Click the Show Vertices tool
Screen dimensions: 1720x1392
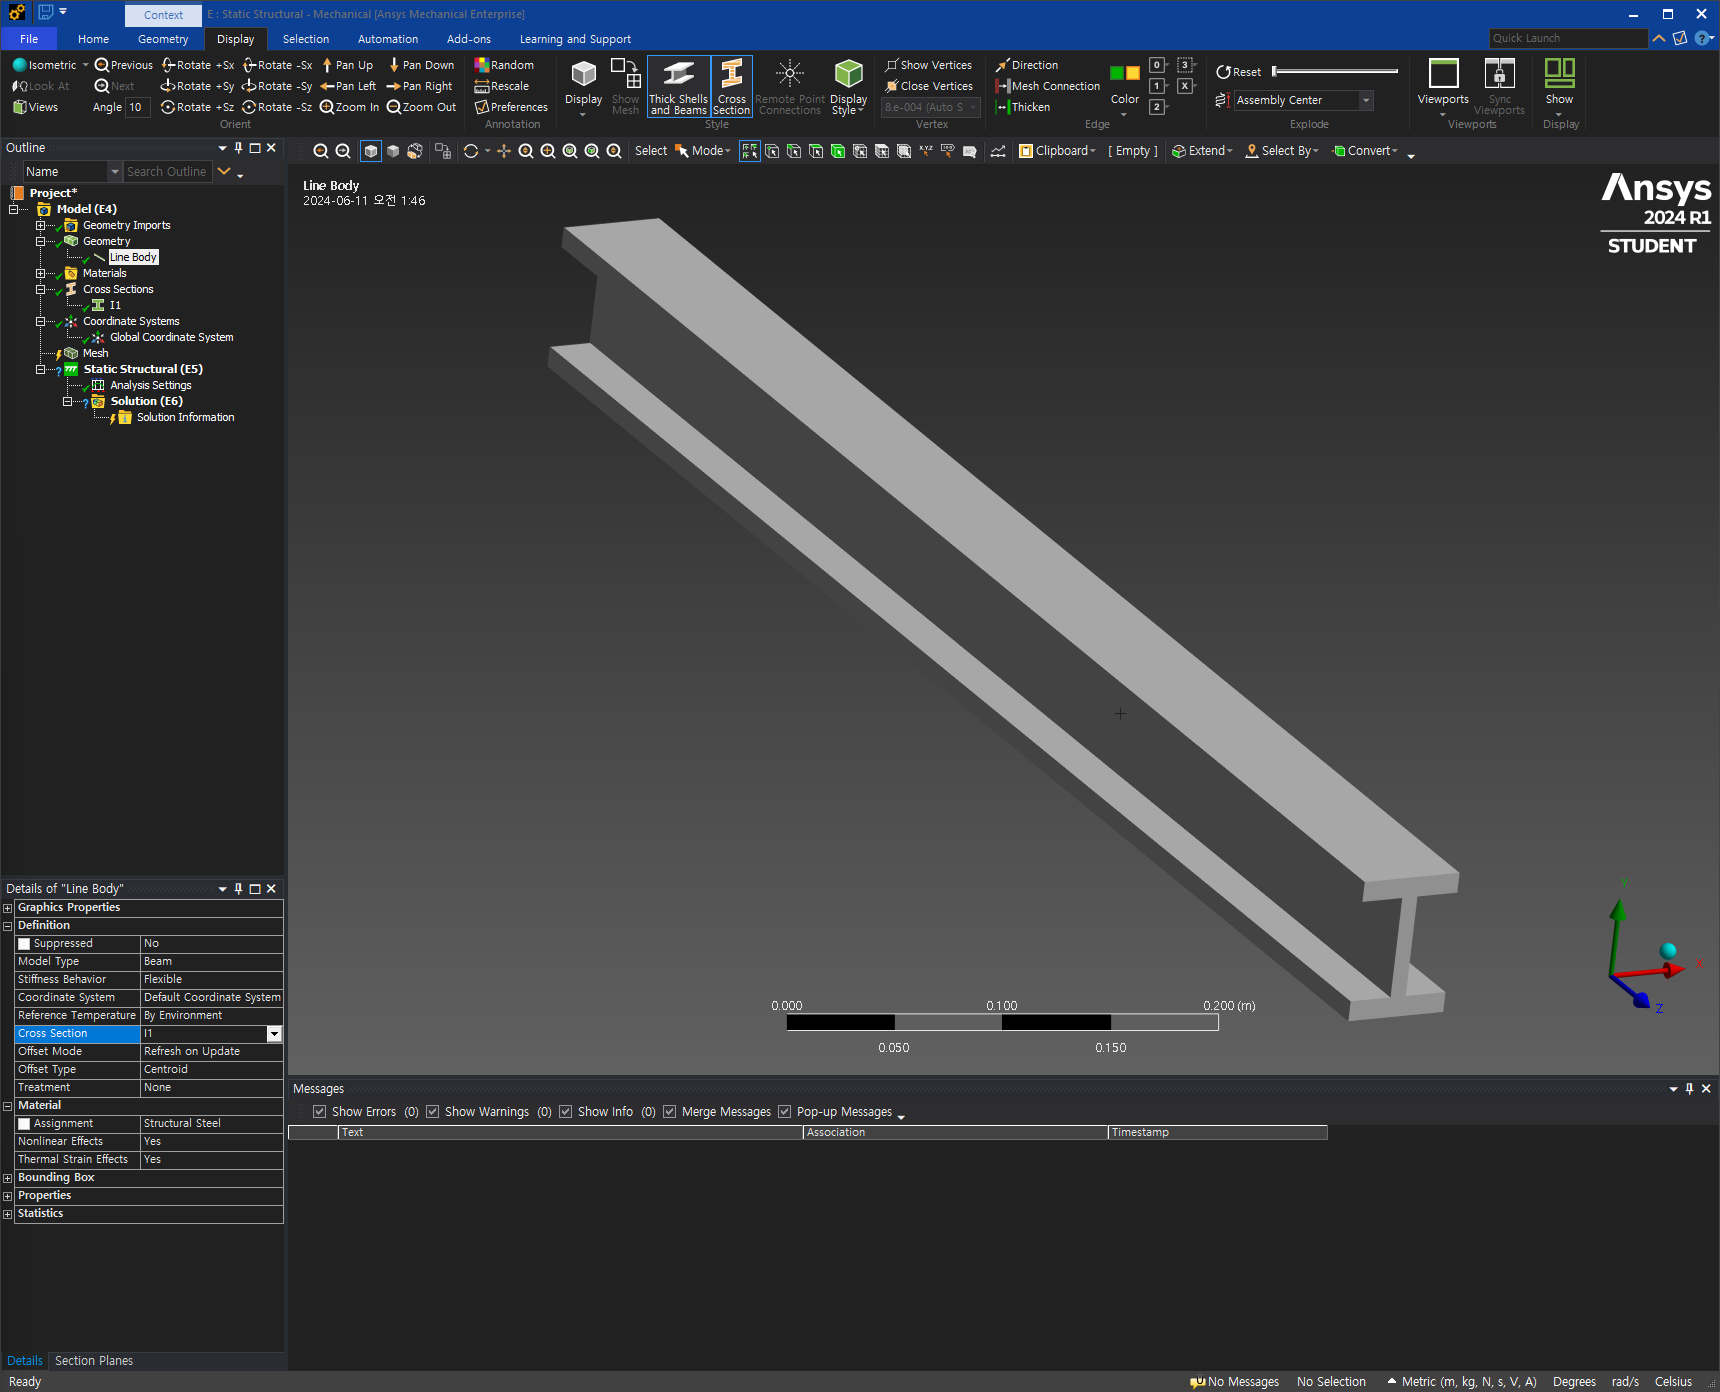[x=928, y=65]
